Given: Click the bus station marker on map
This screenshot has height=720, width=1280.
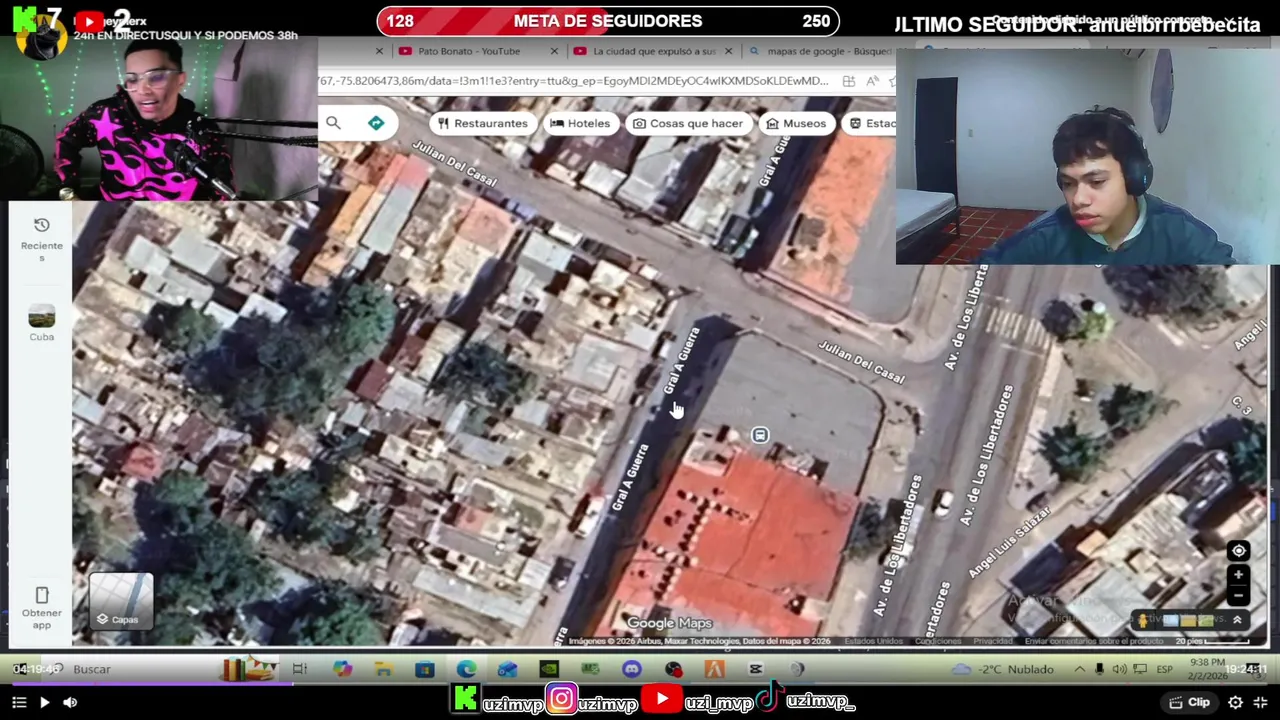Looking at the screenshot, I should tap(760, 435).
